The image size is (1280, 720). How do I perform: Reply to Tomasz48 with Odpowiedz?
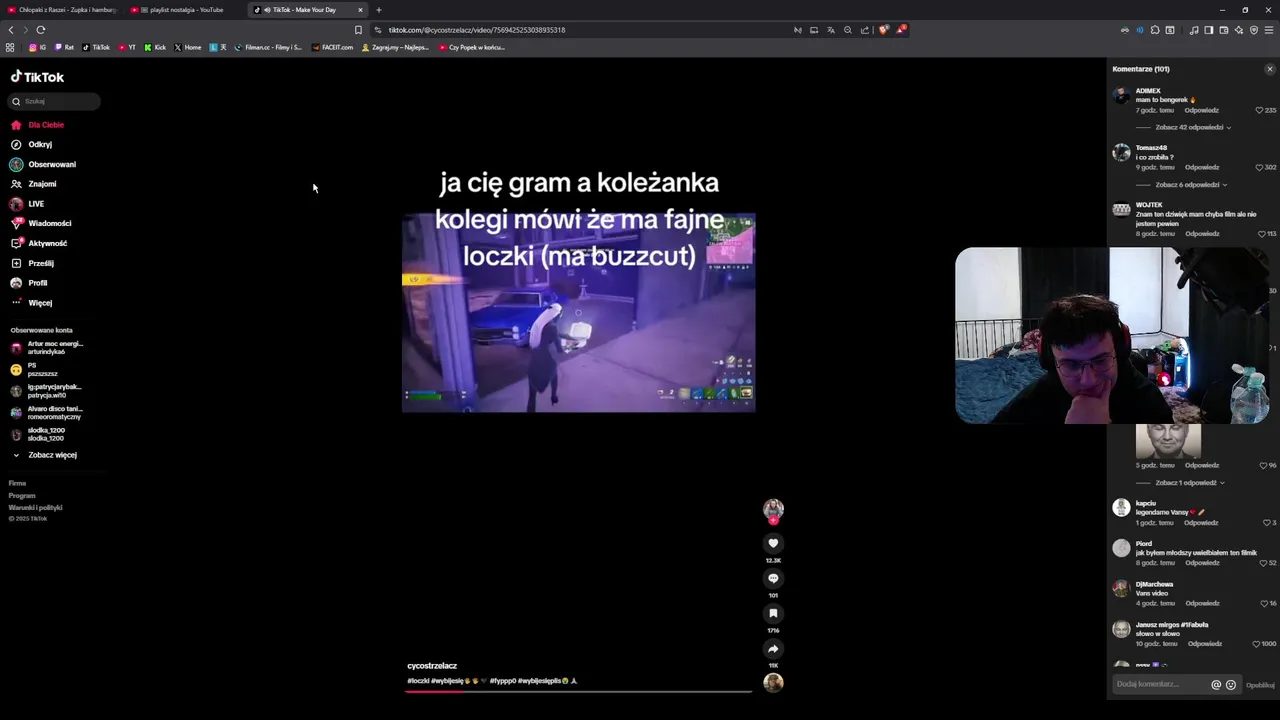point(1202,167)
